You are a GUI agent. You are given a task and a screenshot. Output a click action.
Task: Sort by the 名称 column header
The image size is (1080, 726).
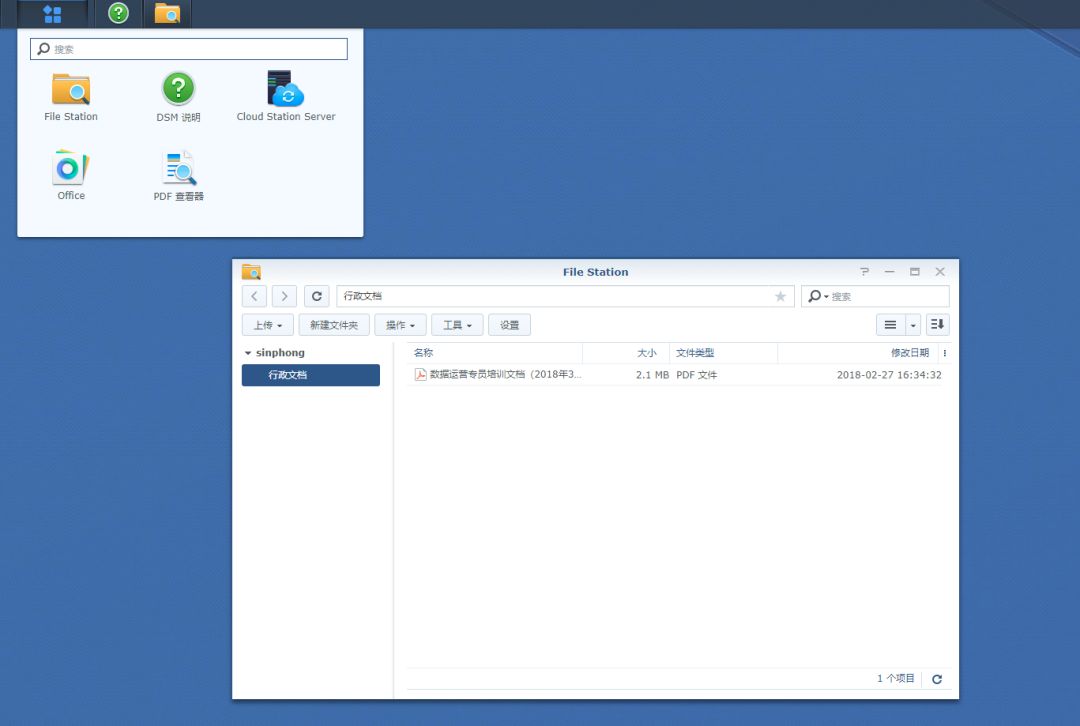pos(495,353)
